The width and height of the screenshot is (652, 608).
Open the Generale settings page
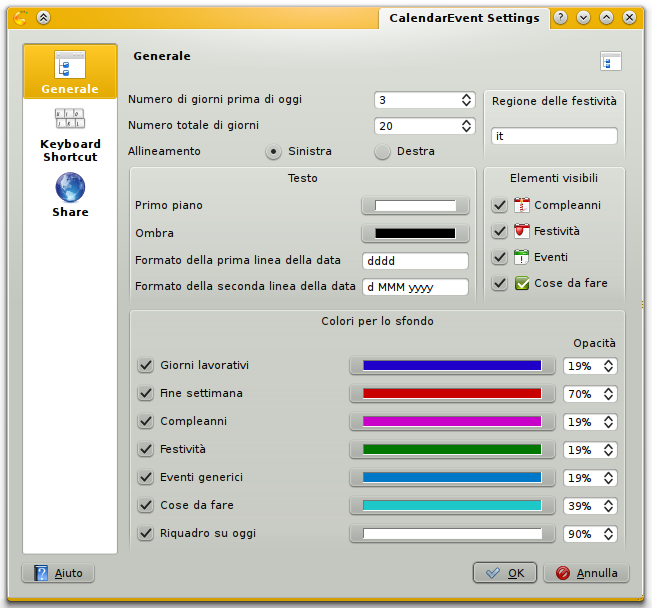pos(70,72)
